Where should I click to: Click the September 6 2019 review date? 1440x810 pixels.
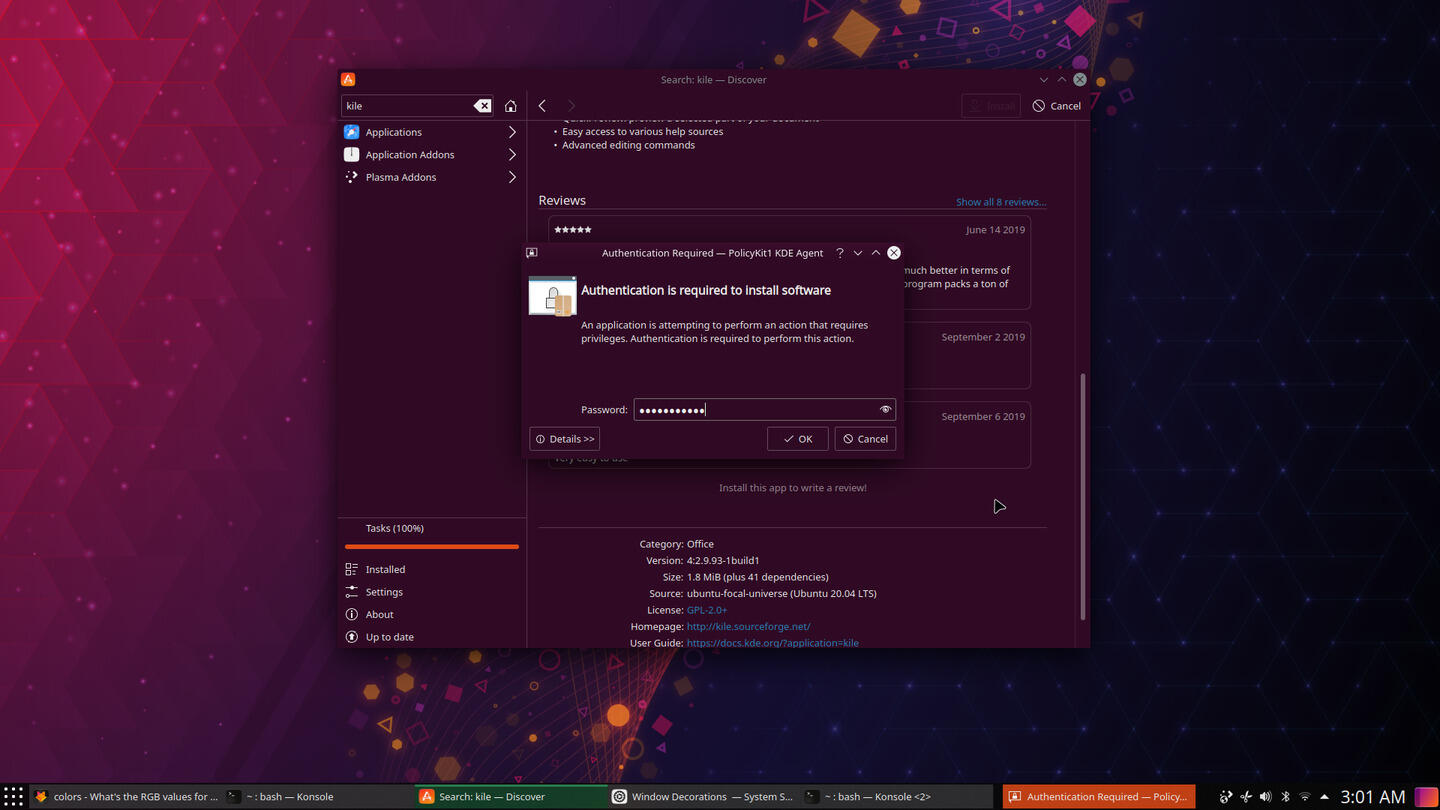coord(983,416)
